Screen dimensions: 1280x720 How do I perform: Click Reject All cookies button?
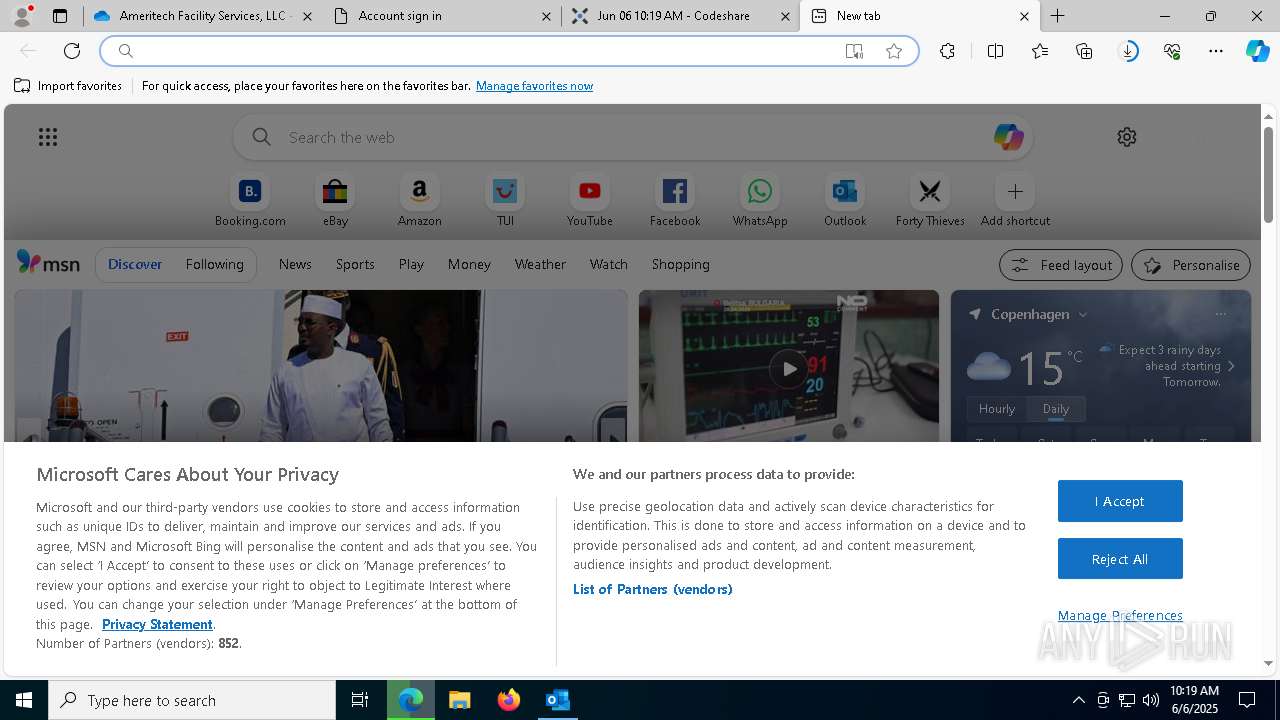(1120, 559)
